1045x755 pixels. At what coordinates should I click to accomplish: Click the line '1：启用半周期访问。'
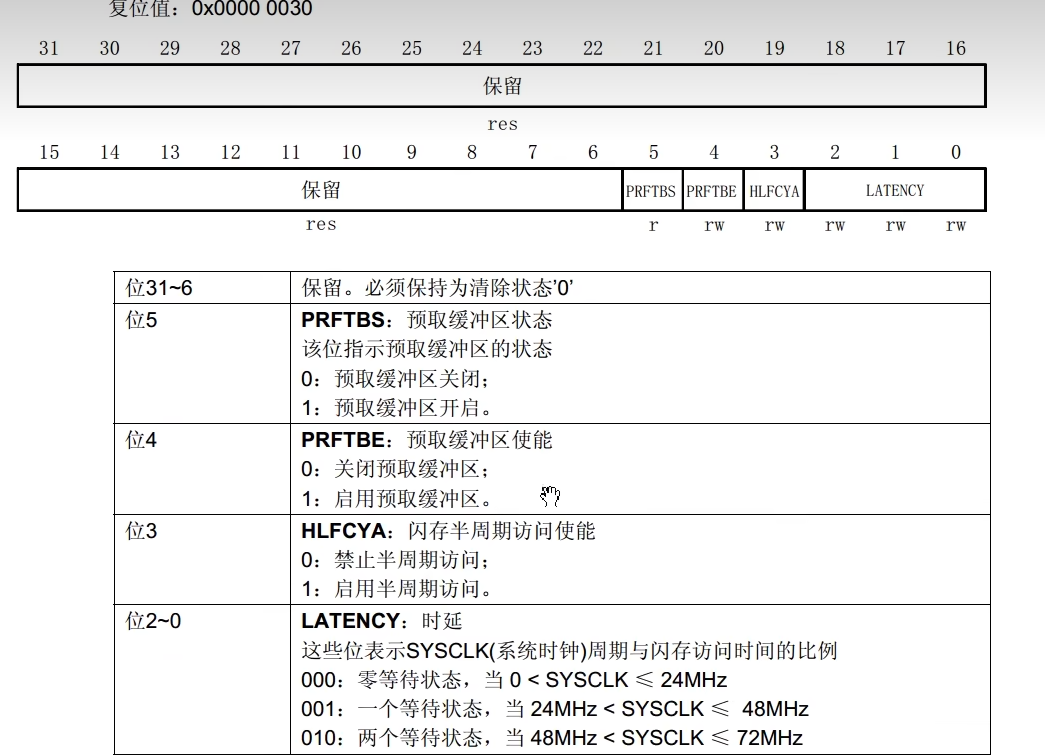click(x=396, y=589)
